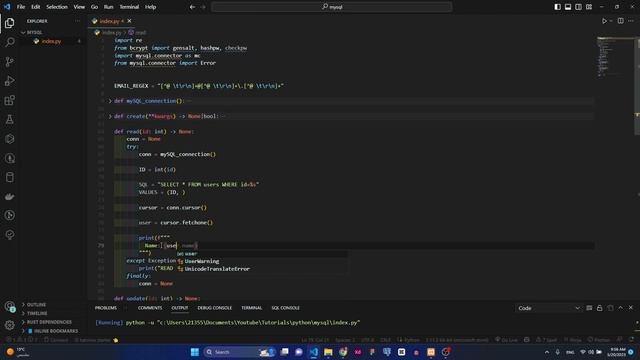Open the Help menu
This screenshot has width=640, height=360.
point(151,7)
